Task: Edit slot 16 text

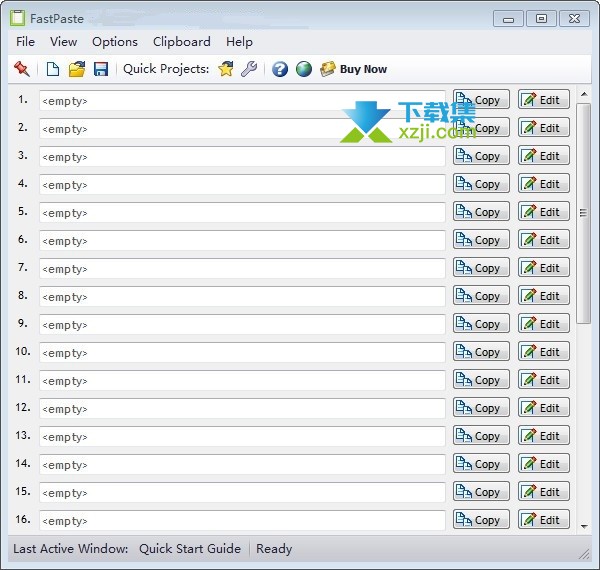Action: tap(544, 520)
